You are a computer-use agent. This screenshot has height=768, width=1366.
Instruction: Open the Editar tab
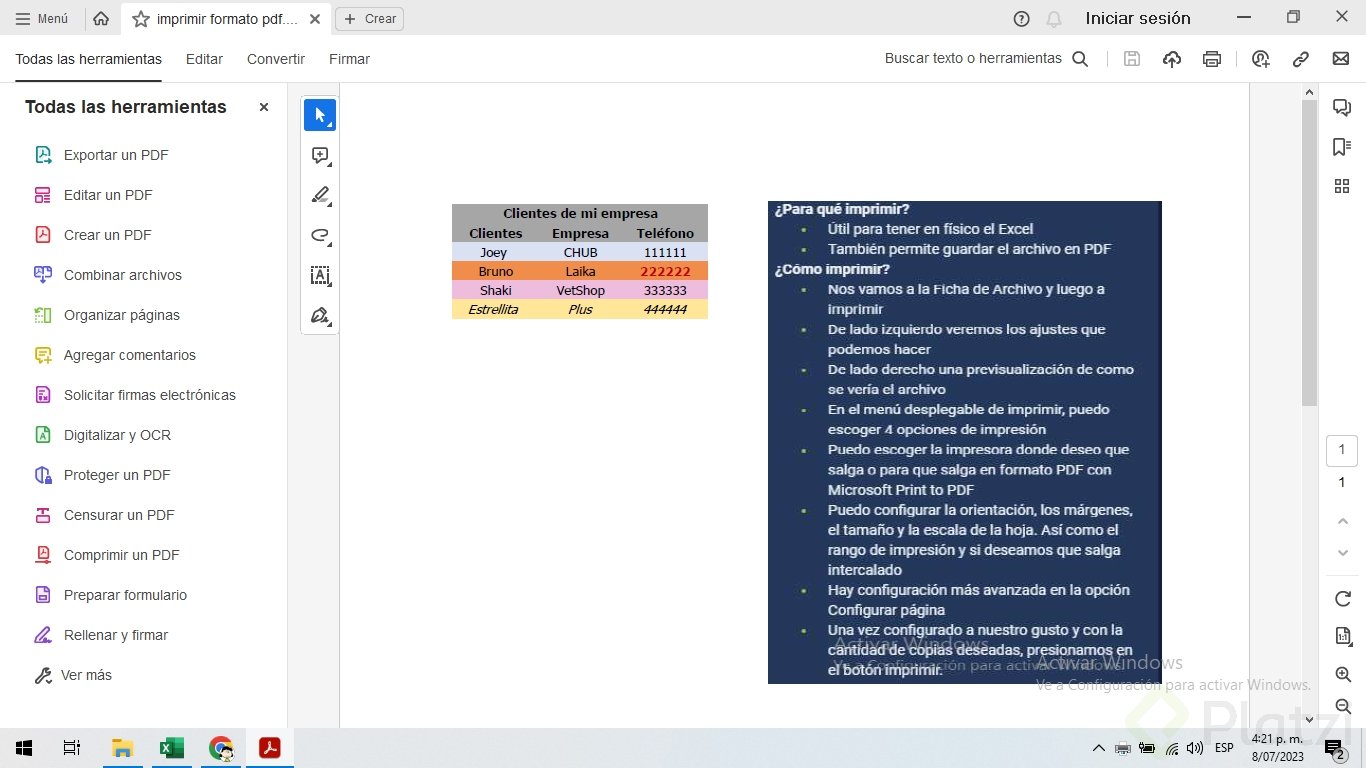(204, 59)
